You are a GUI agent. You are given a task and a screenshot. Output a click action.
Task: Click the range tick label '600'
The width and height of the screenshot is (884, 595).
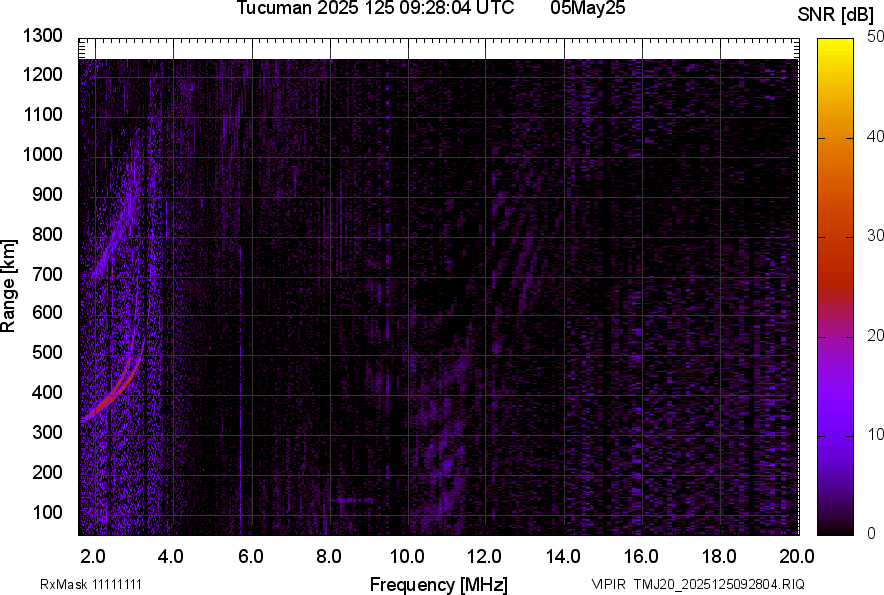coord(47,312)
